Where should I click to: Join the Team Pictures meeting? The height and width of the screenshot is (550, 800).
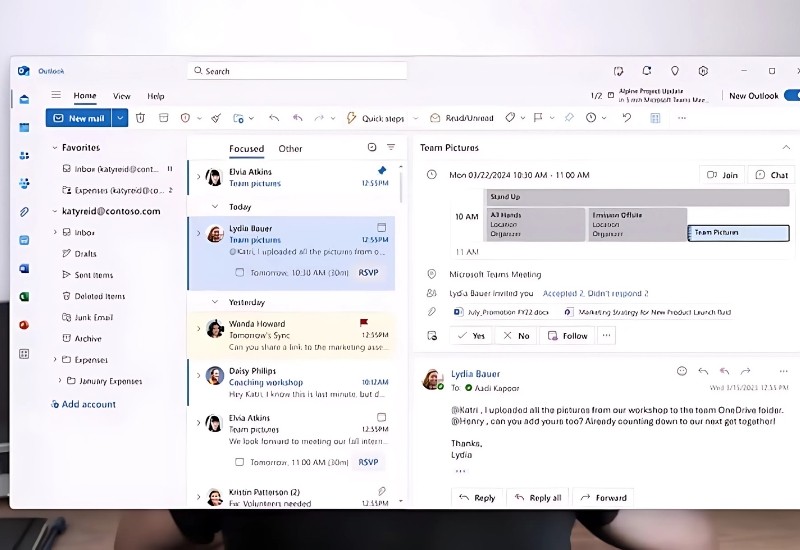pyautogui.click(x=722, y=175)
